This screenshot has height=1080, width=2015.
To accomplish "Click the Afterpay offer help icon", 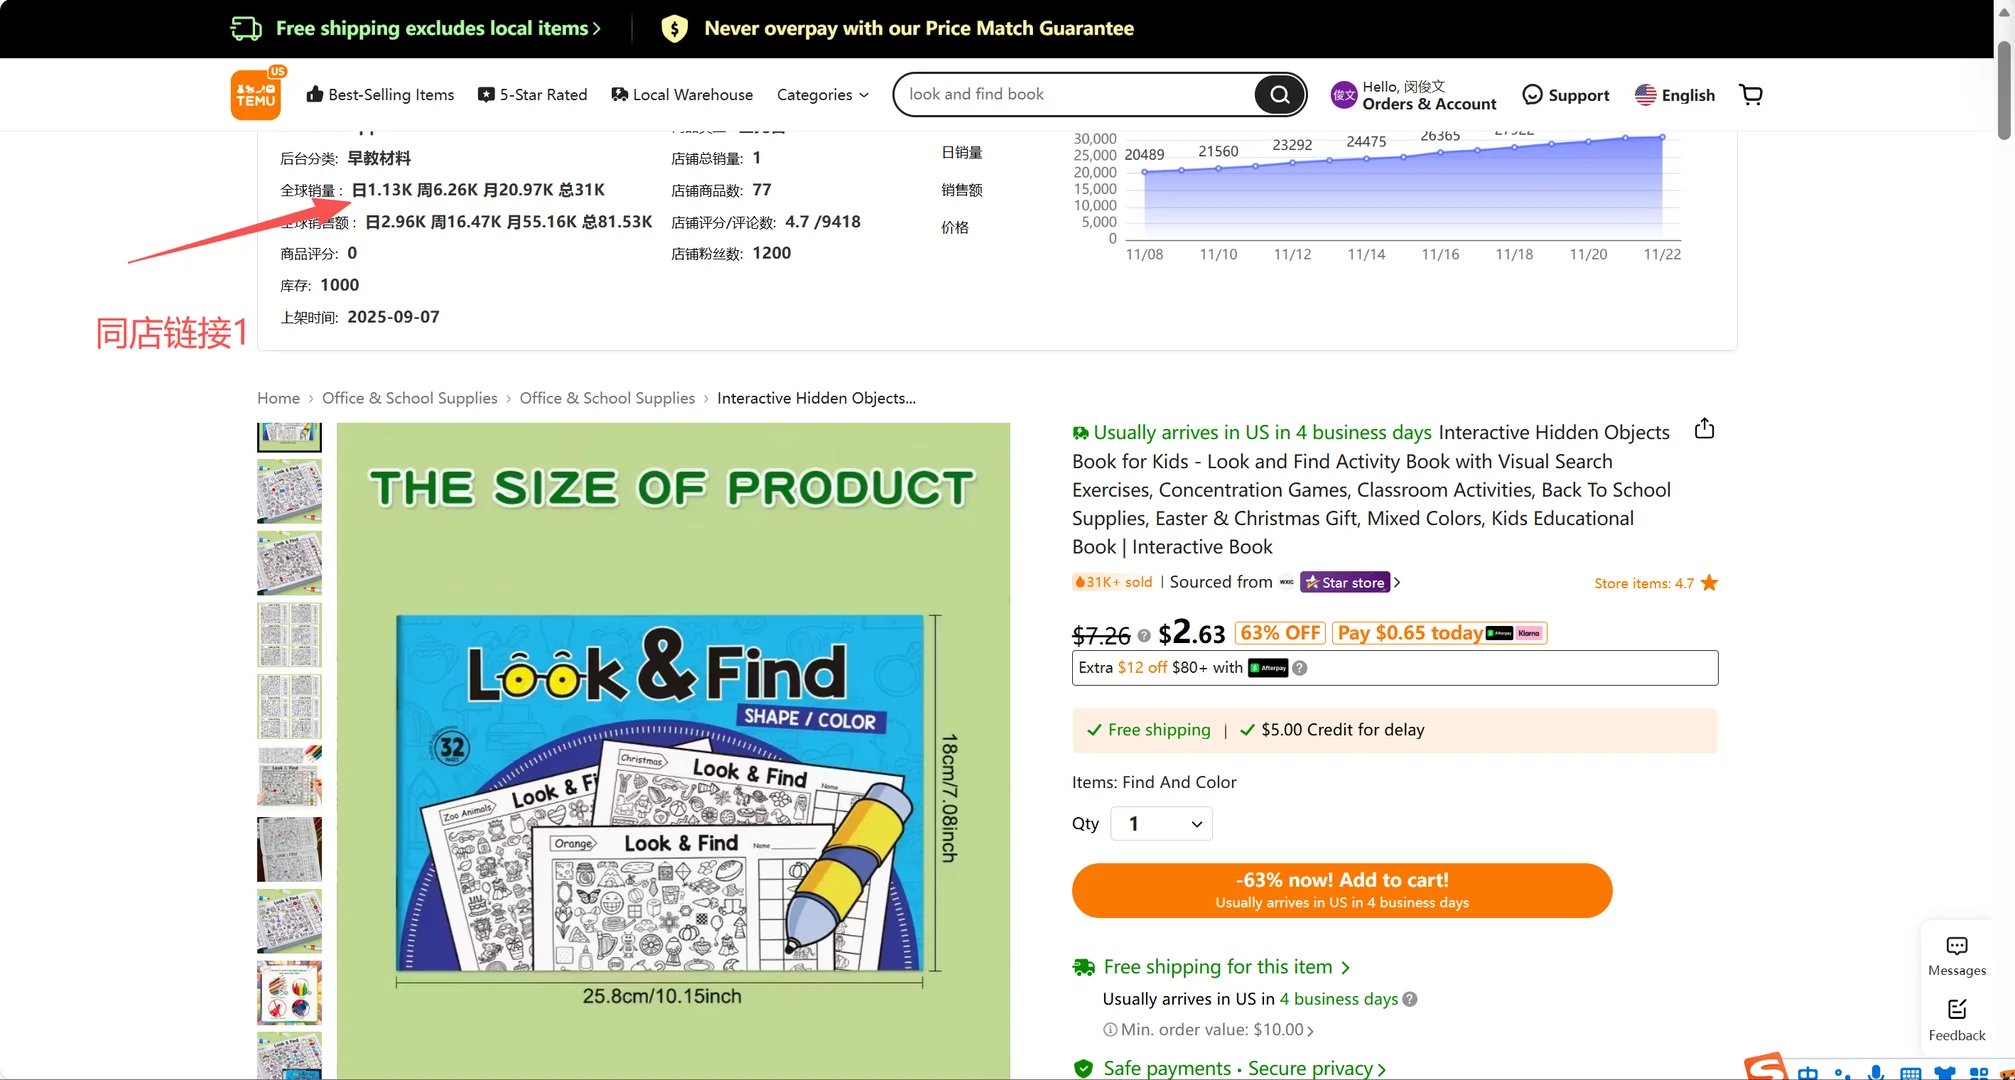I will point(1299,668).
